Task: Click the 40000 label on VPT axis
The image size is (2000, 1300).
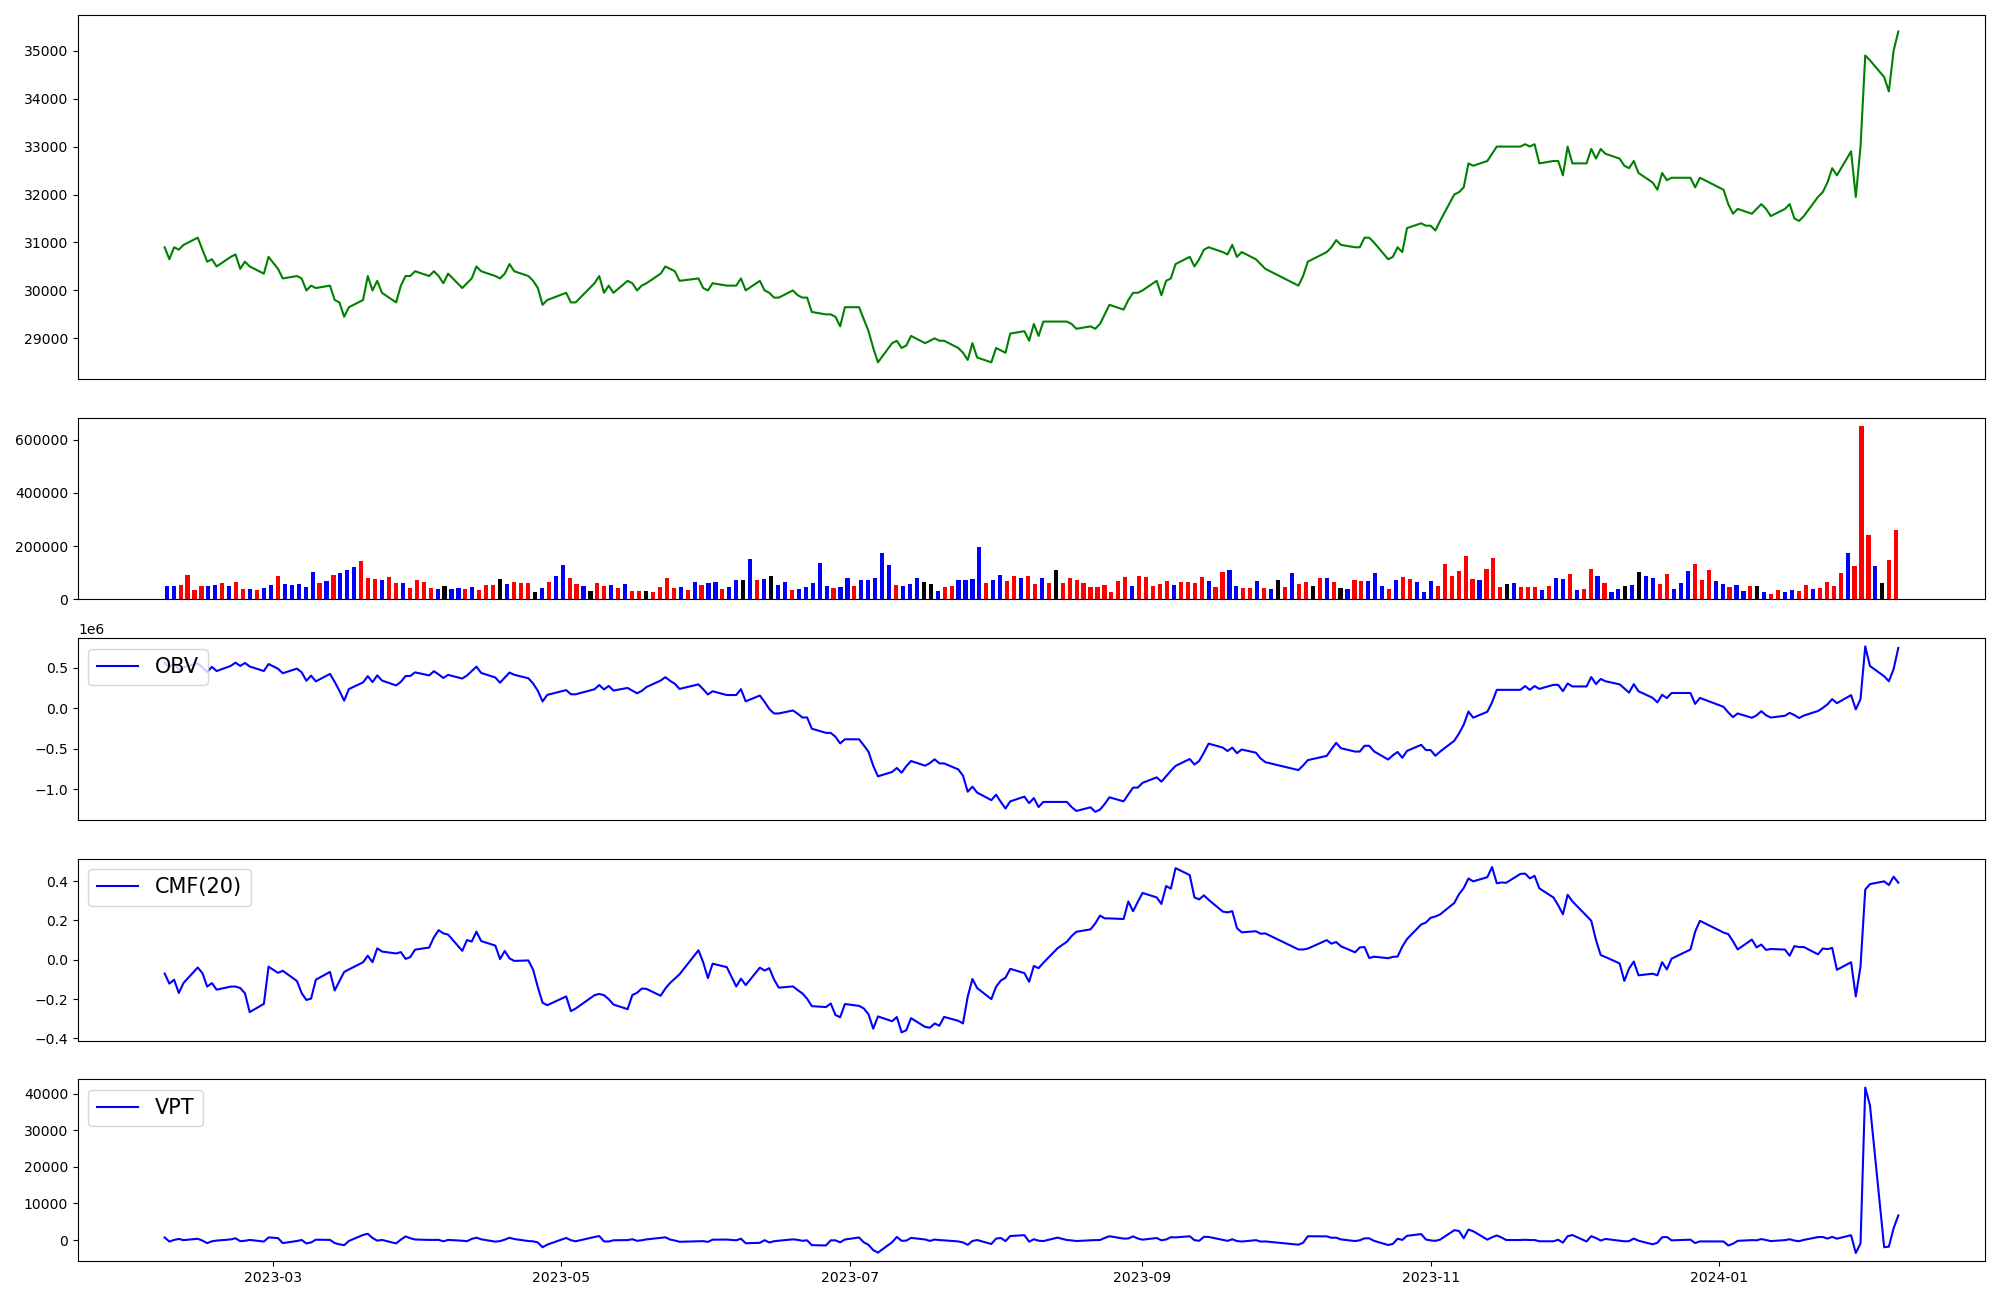Action: click(x=44, y=1094)
